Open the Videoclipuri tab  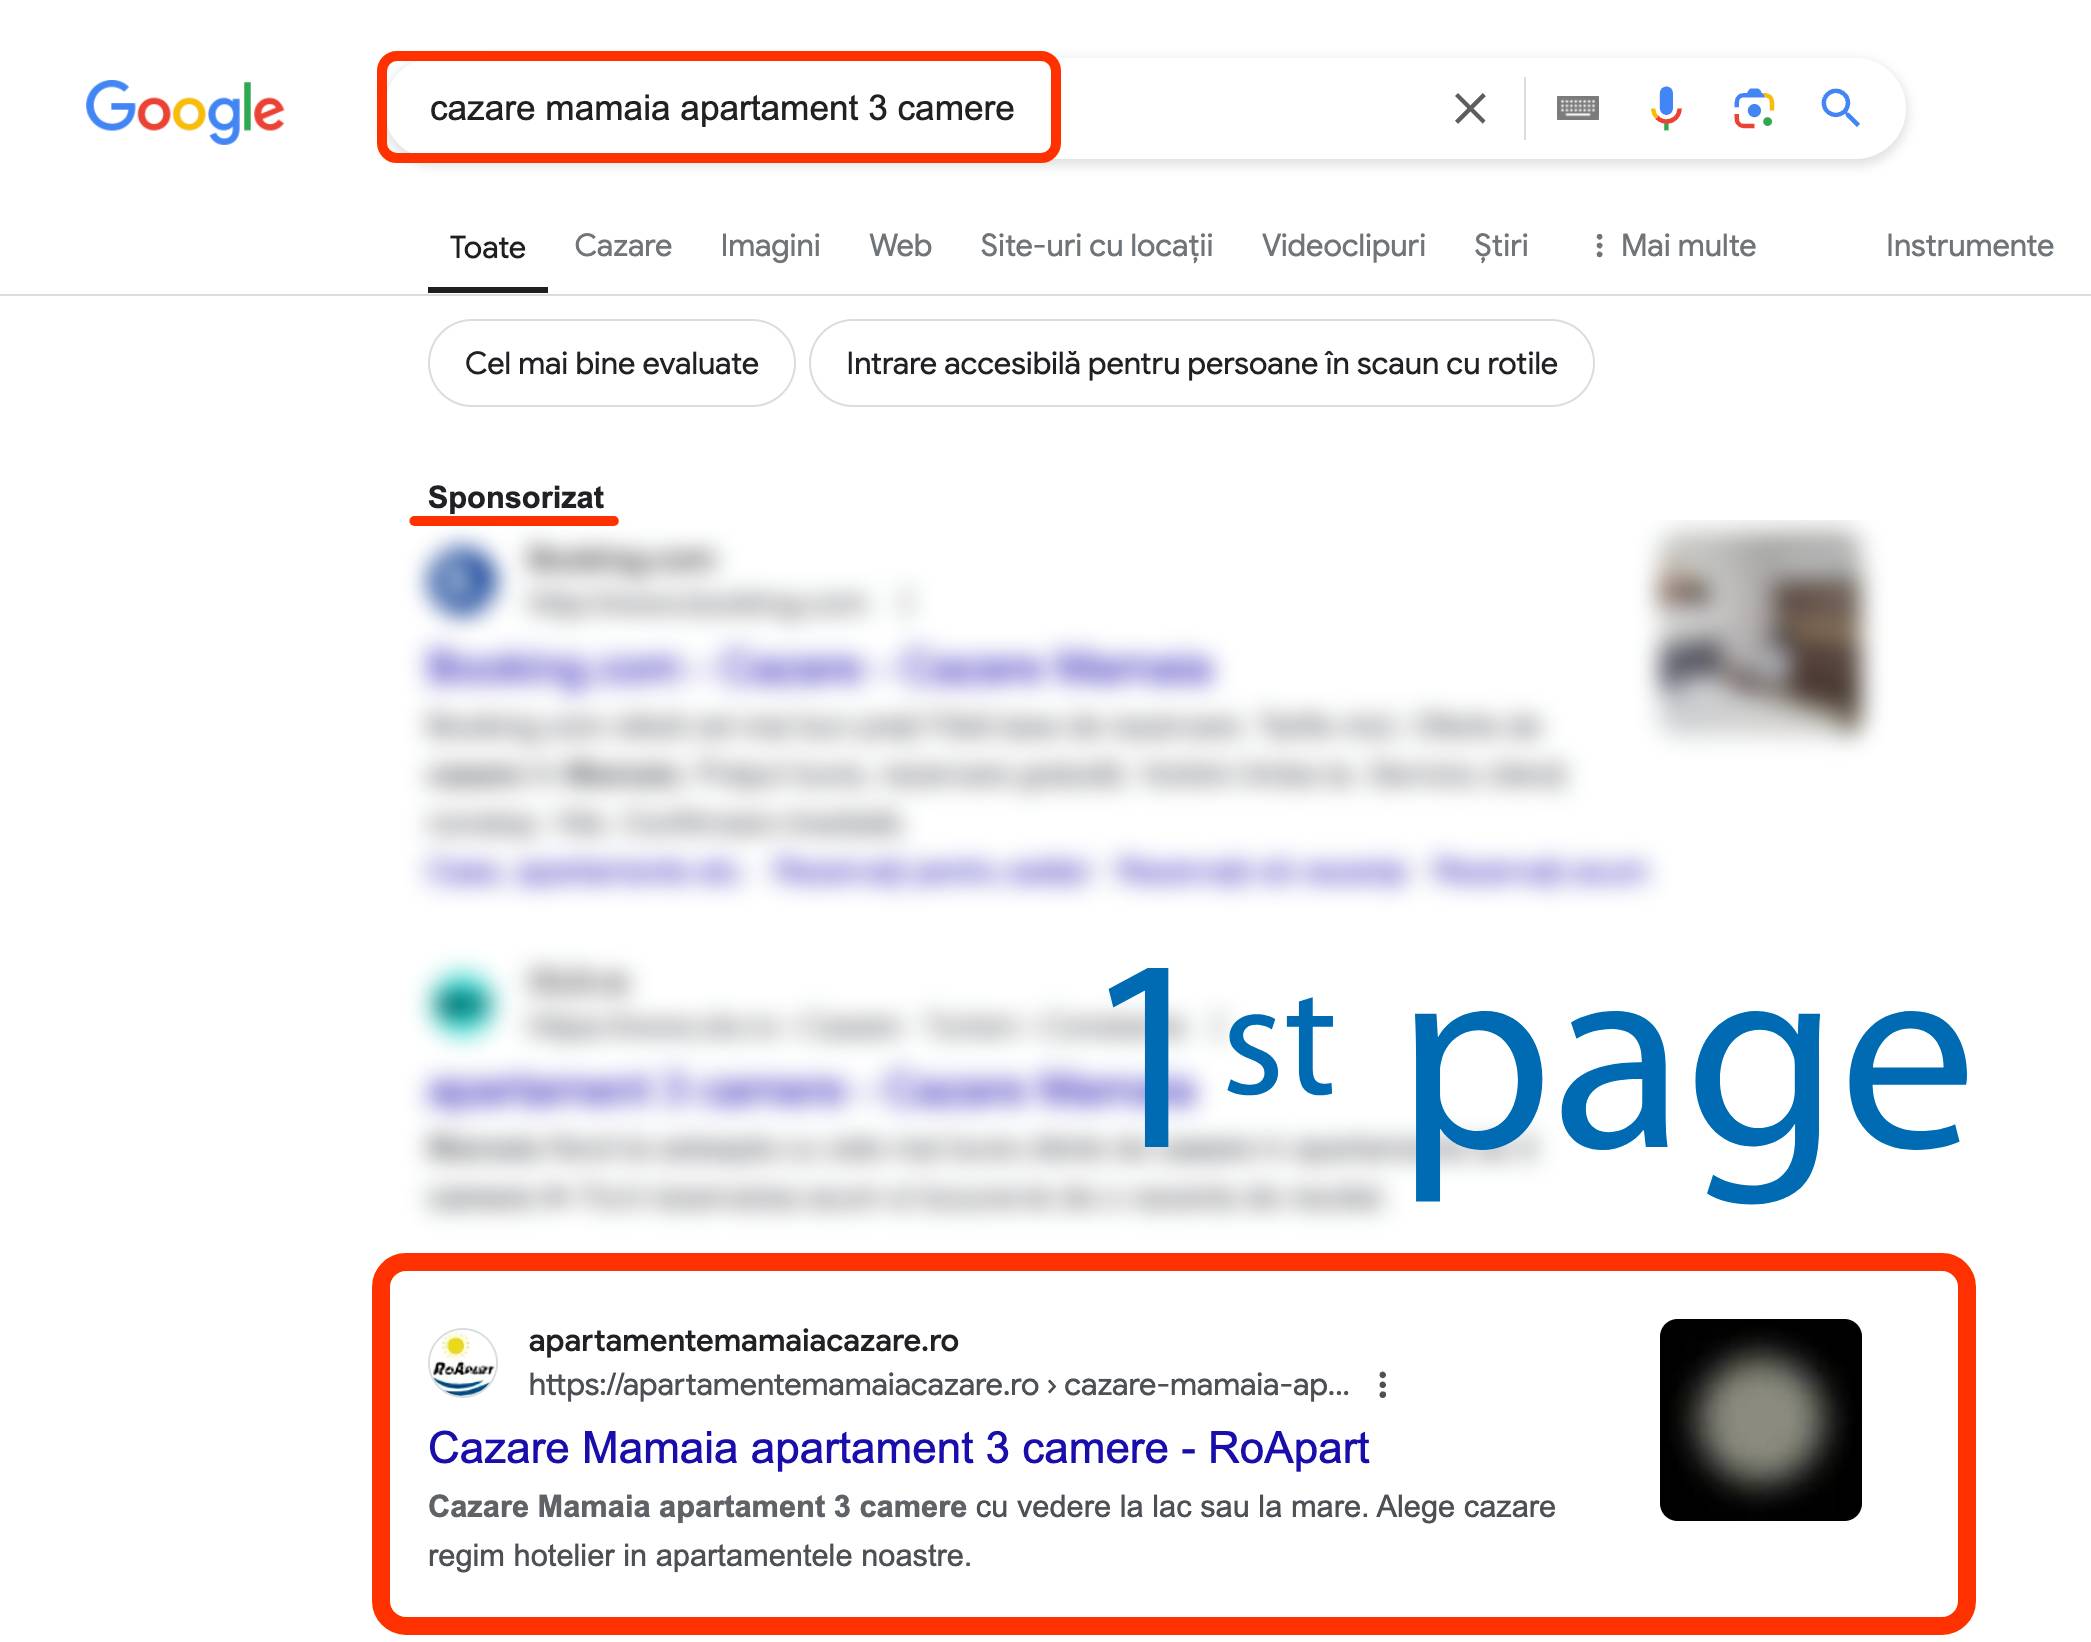(1343, 246)
